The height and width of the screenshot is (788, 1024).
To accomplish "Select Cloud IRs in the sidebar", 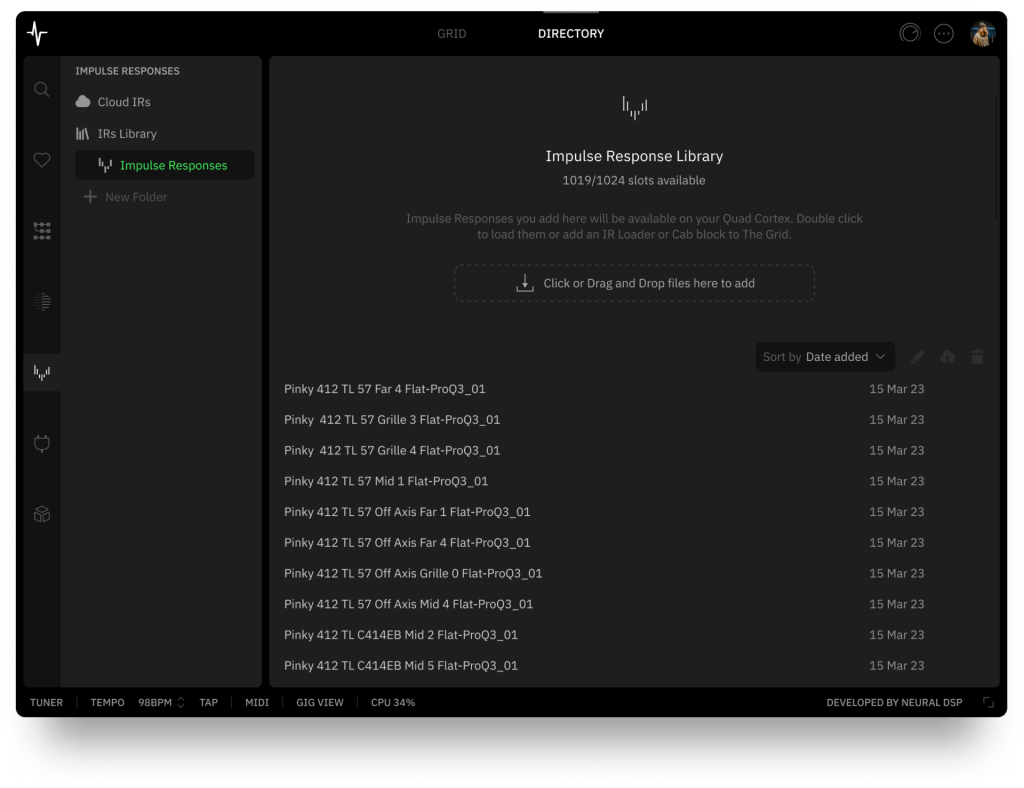I will tap(124, 102).
